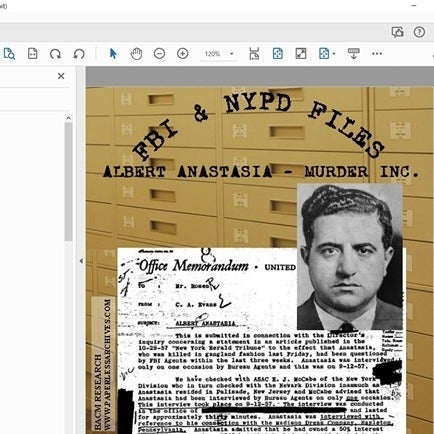
Task: Minimize the Acrobat window
Action: [414, 6]
